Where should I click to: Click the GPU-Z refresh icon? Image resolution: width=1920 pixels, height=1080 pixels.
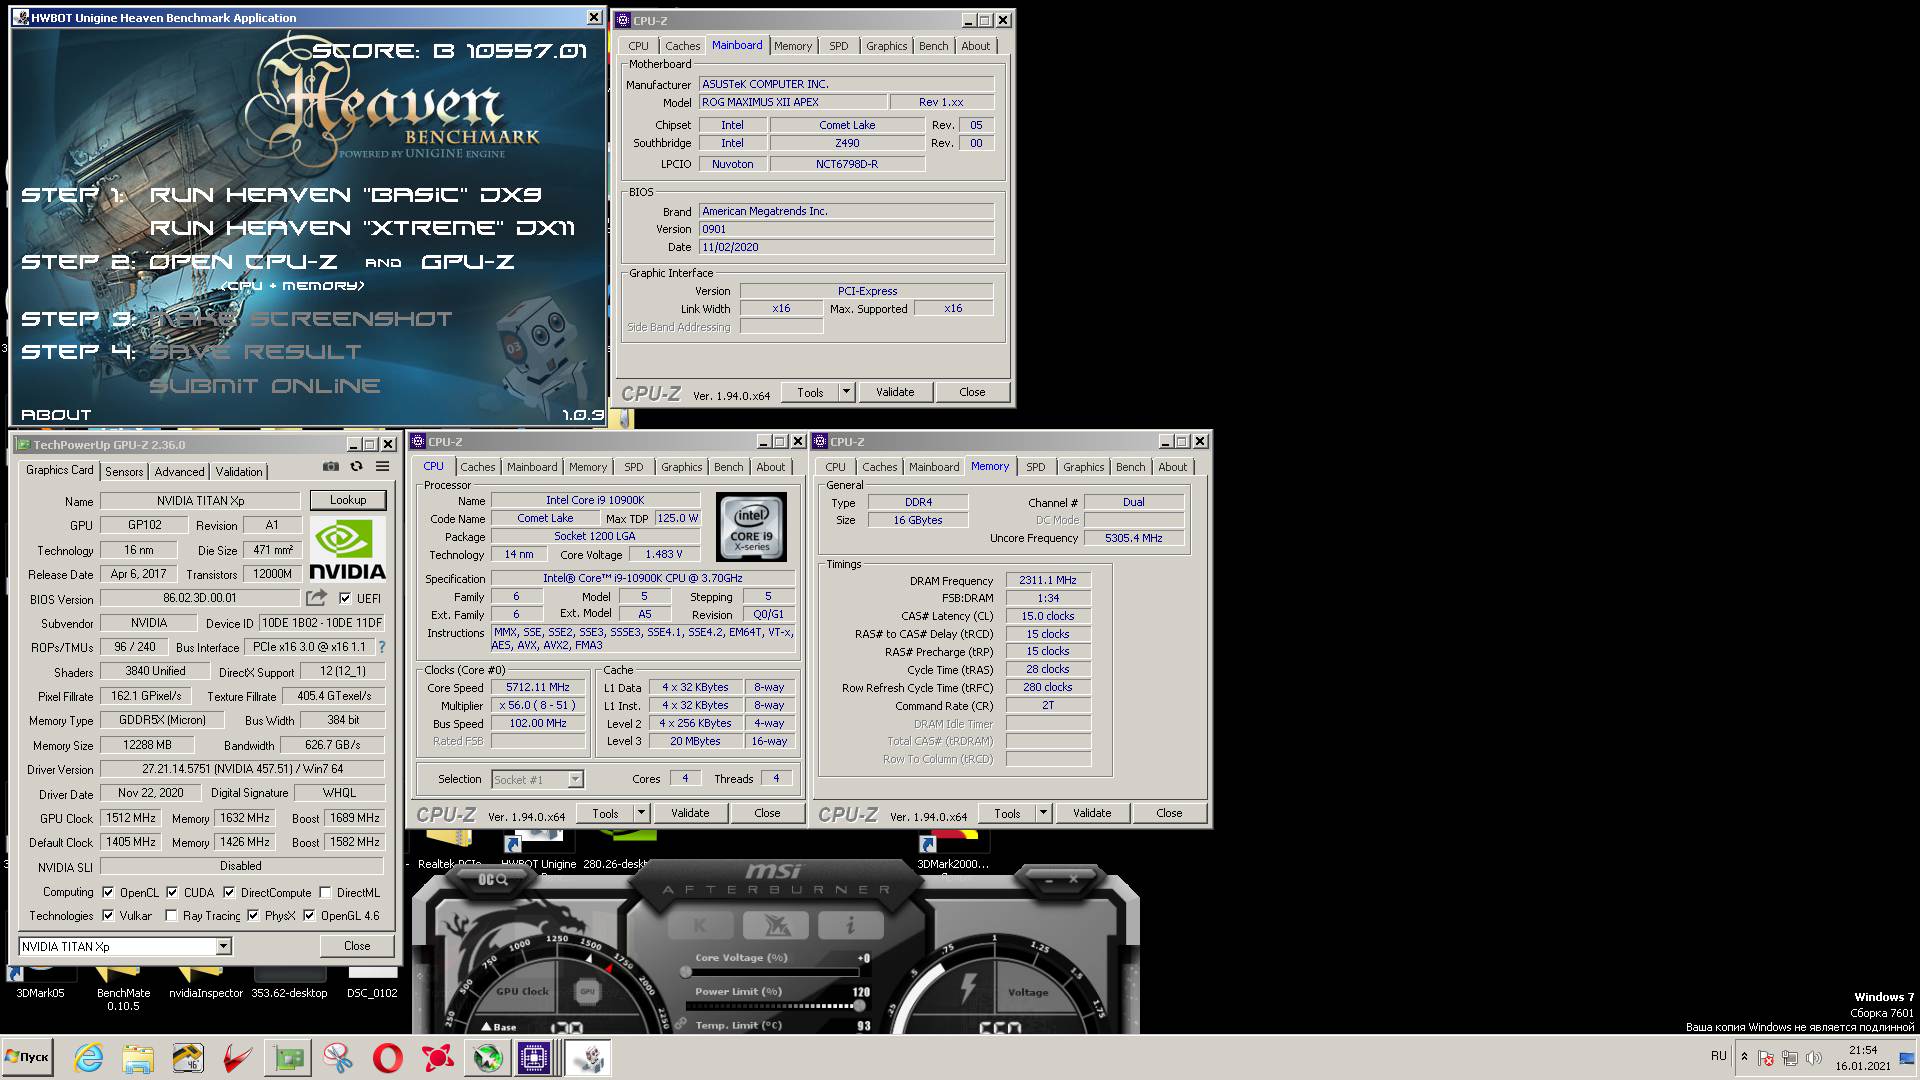[356, 467]
